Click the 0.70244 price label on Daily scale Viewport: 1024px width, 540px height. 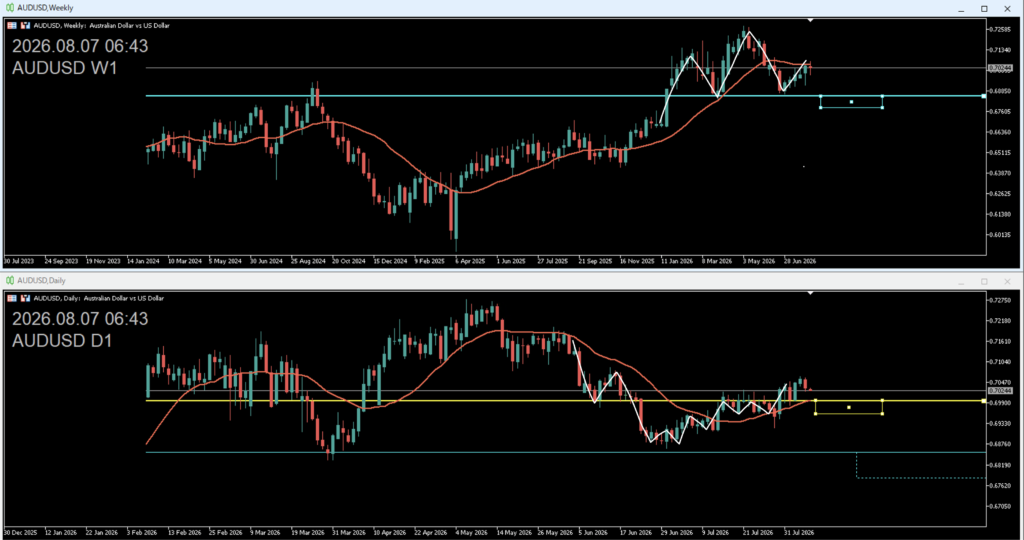click(x=1000, y=390)
